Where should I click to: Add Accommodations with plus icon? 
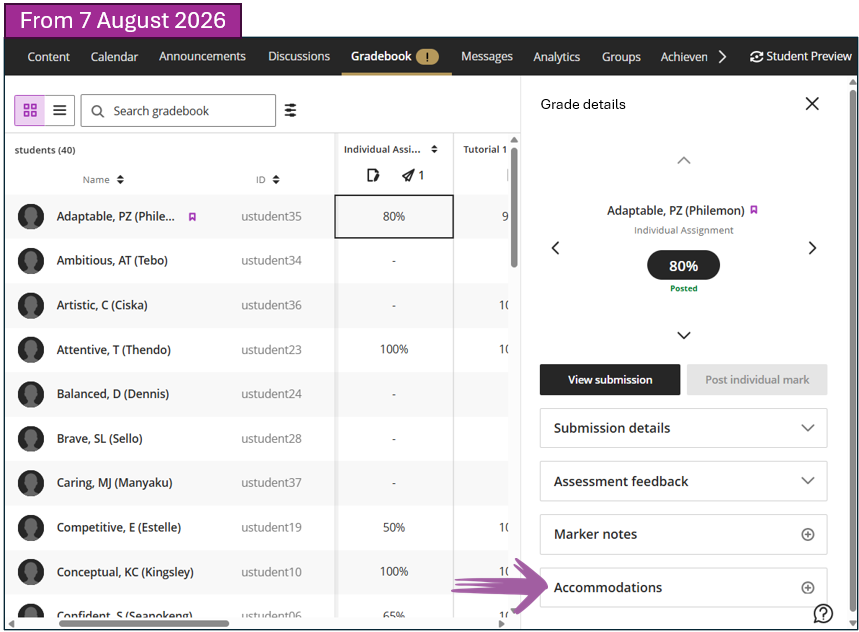[x=808, y=588]
